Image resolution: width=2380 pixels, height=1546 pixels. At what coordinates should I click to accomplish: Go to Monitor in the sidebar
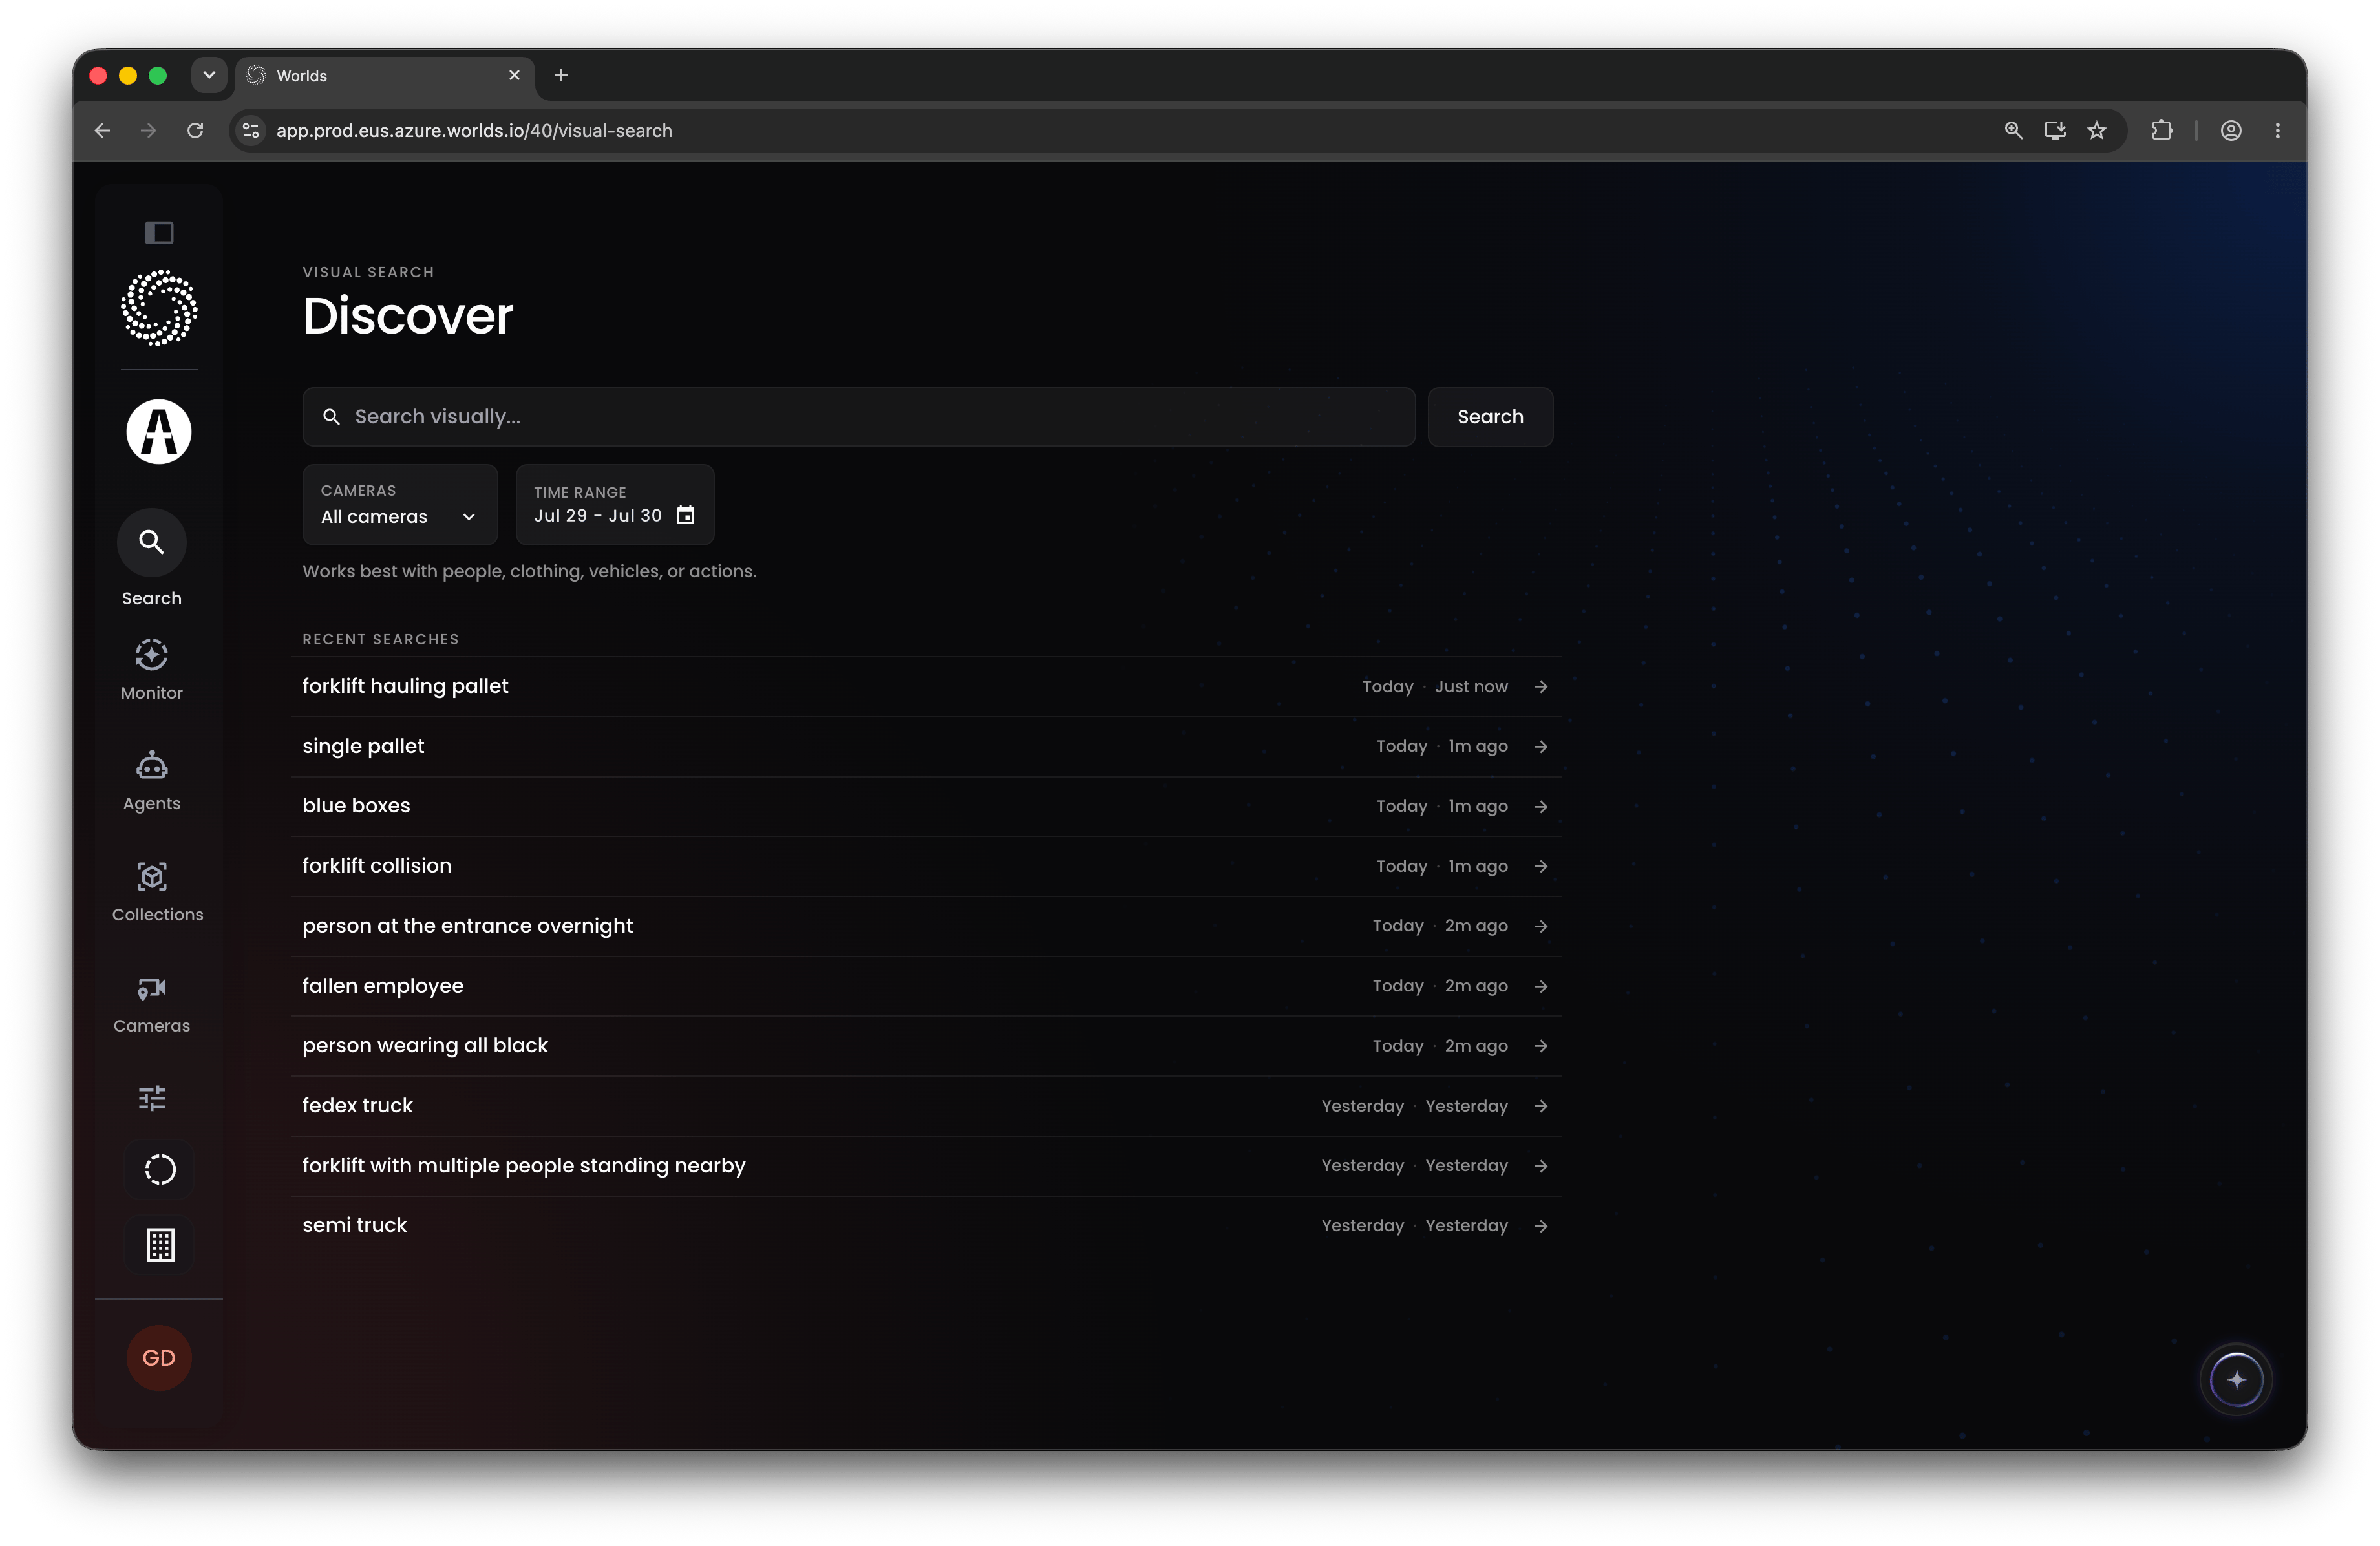coord(152,670)
